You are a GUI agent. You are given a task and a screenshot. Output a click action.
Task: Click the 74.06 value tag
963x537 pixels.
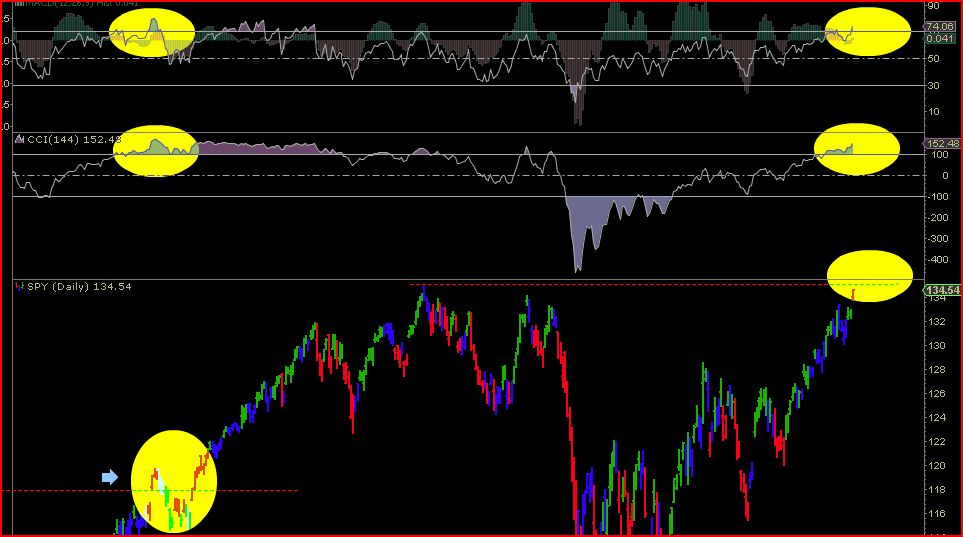[940, 26]
